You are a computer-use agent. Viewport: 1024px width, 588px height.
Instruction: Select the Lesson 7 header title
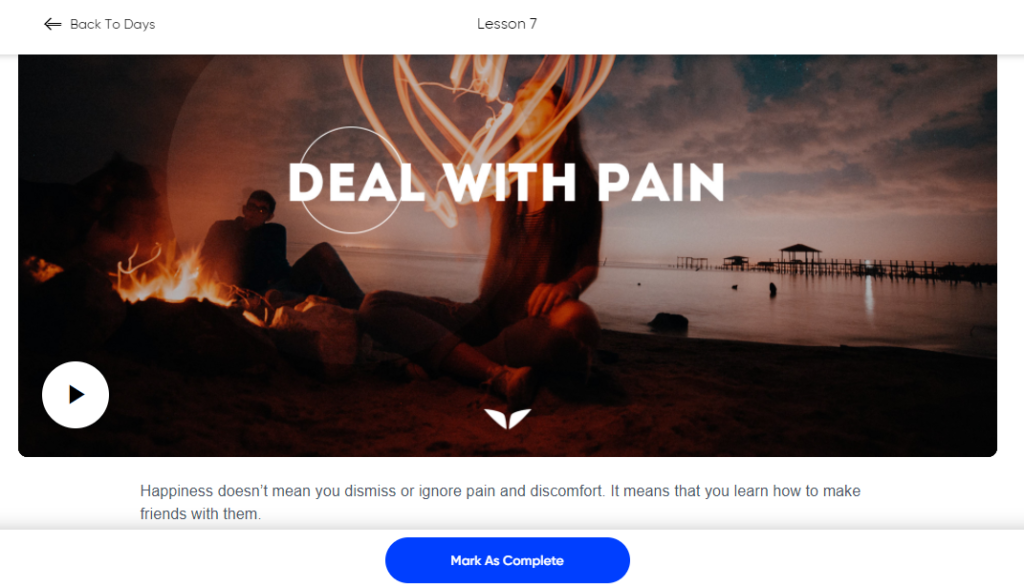tap(507, 24)
